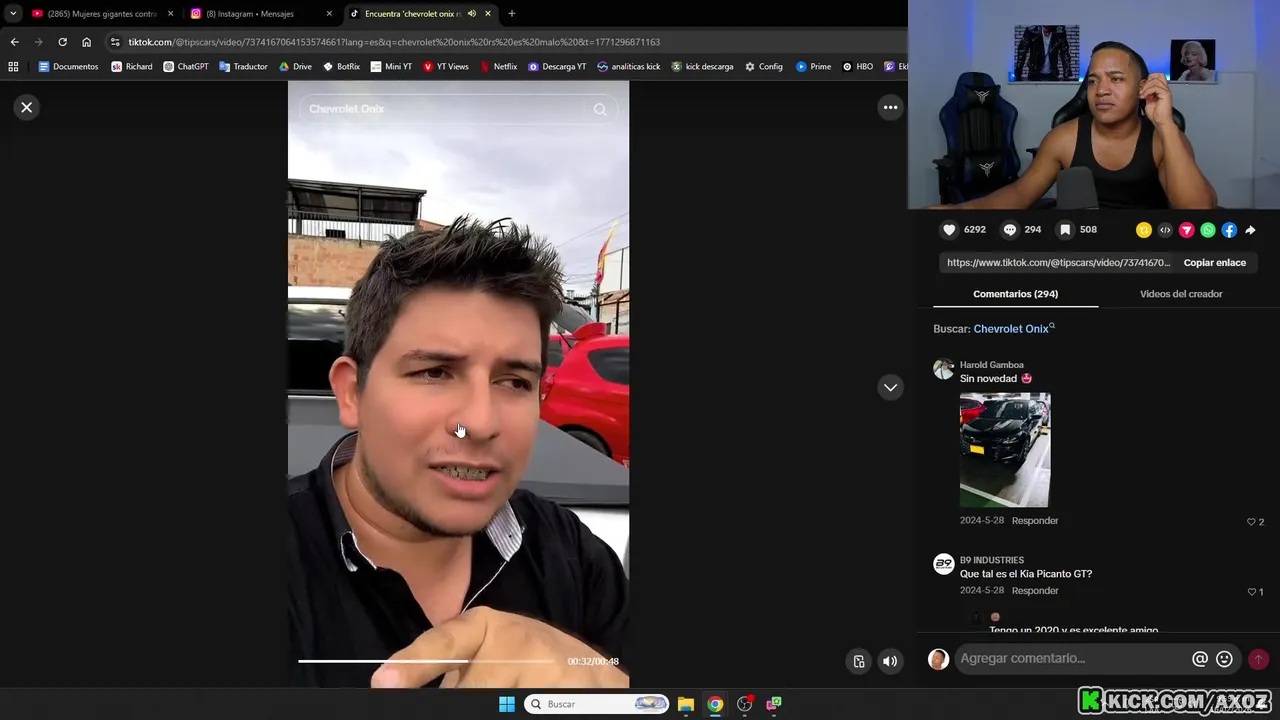Open Harold Gamboa's profile name

pyautogui.click(x=991, y=365)
